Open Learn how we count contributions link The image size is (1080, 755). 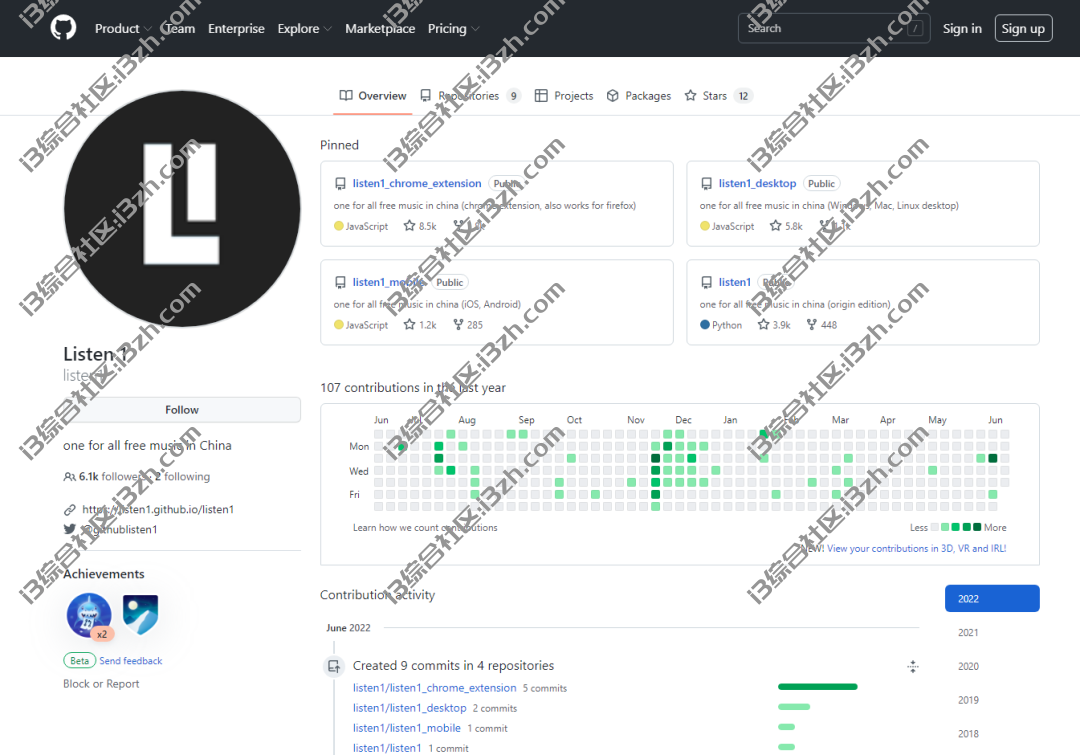click(425, 528)
